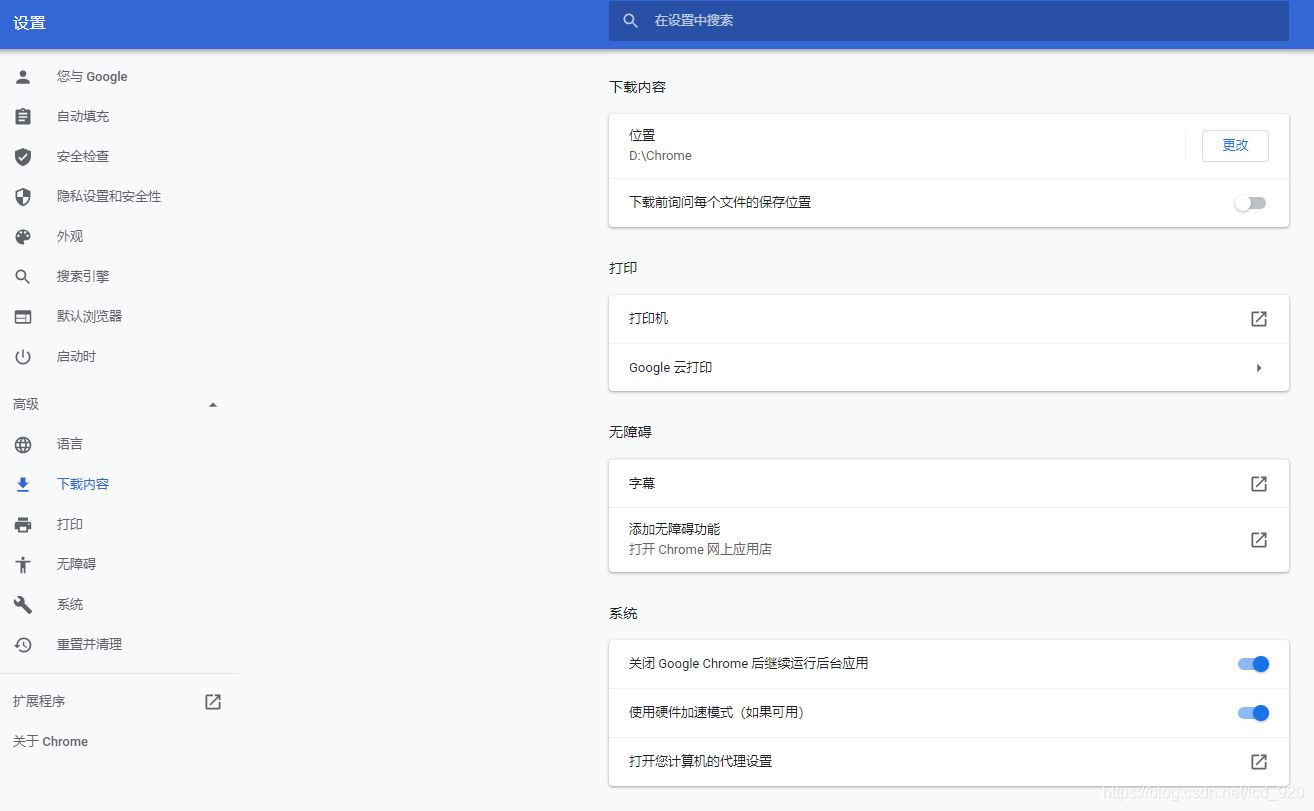1314x811 pixels.
Task: Open 扩展程序 link in the sidebar
Action: pos(39,702)
